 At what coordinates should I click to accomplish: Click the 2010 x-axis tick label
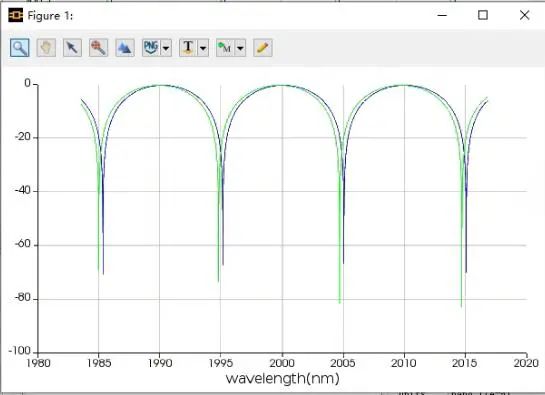[404, 363]
